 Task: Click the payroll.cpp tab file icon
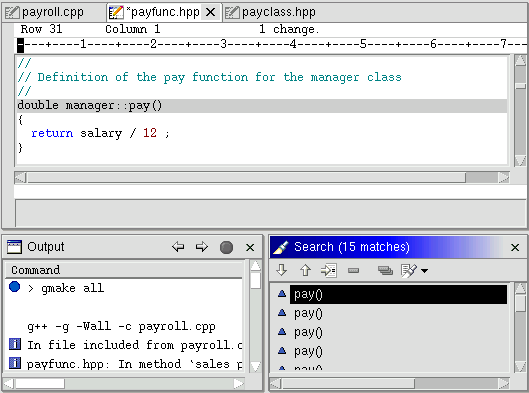tap(12, 12)
